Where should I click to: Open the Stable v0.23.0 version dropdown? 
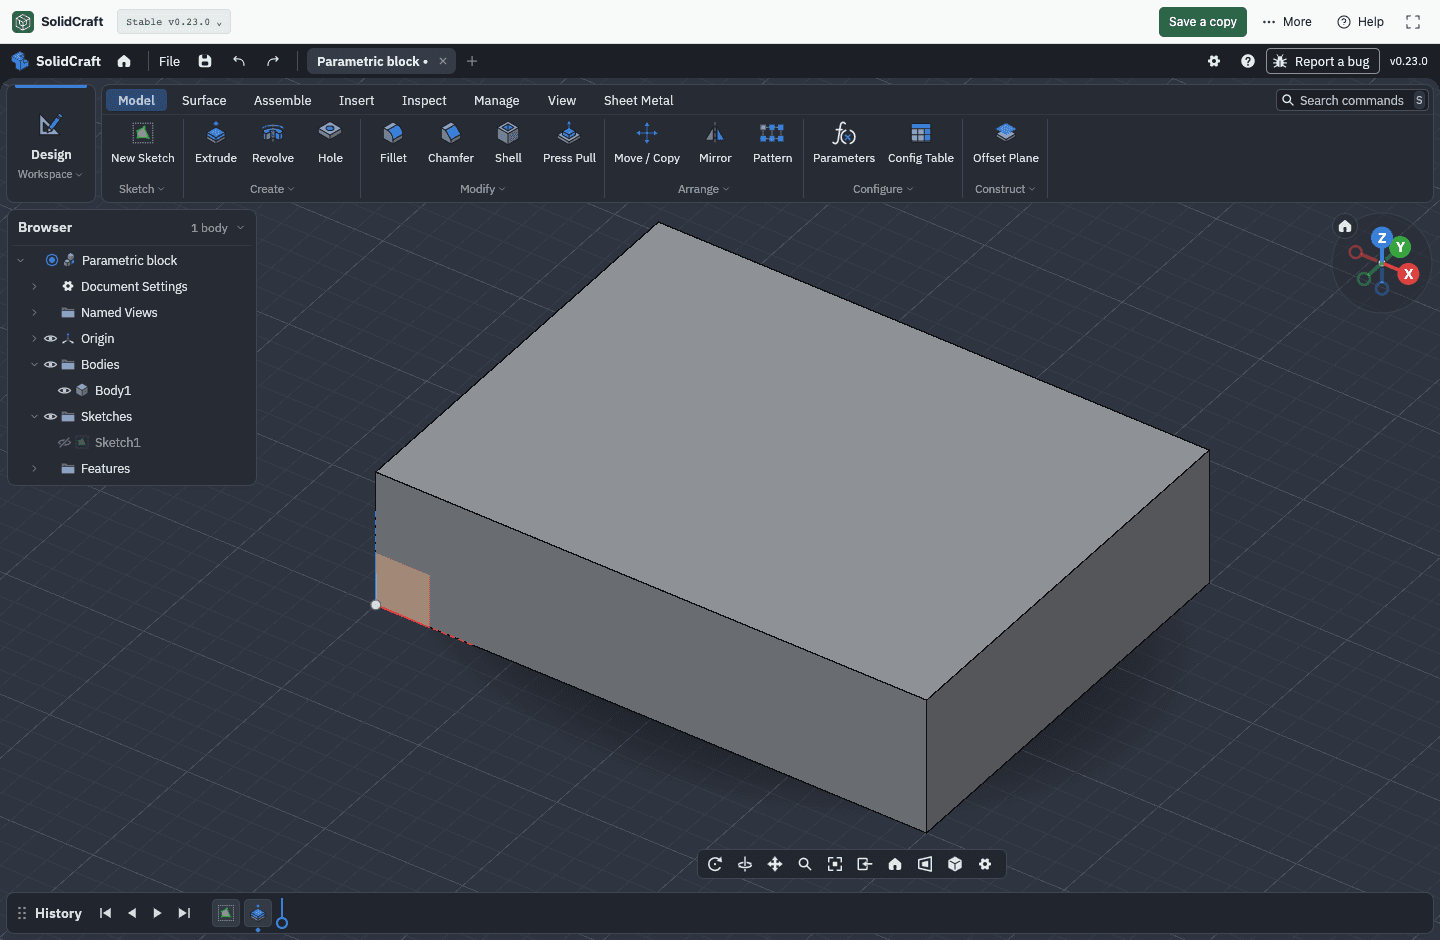[174, 22]
